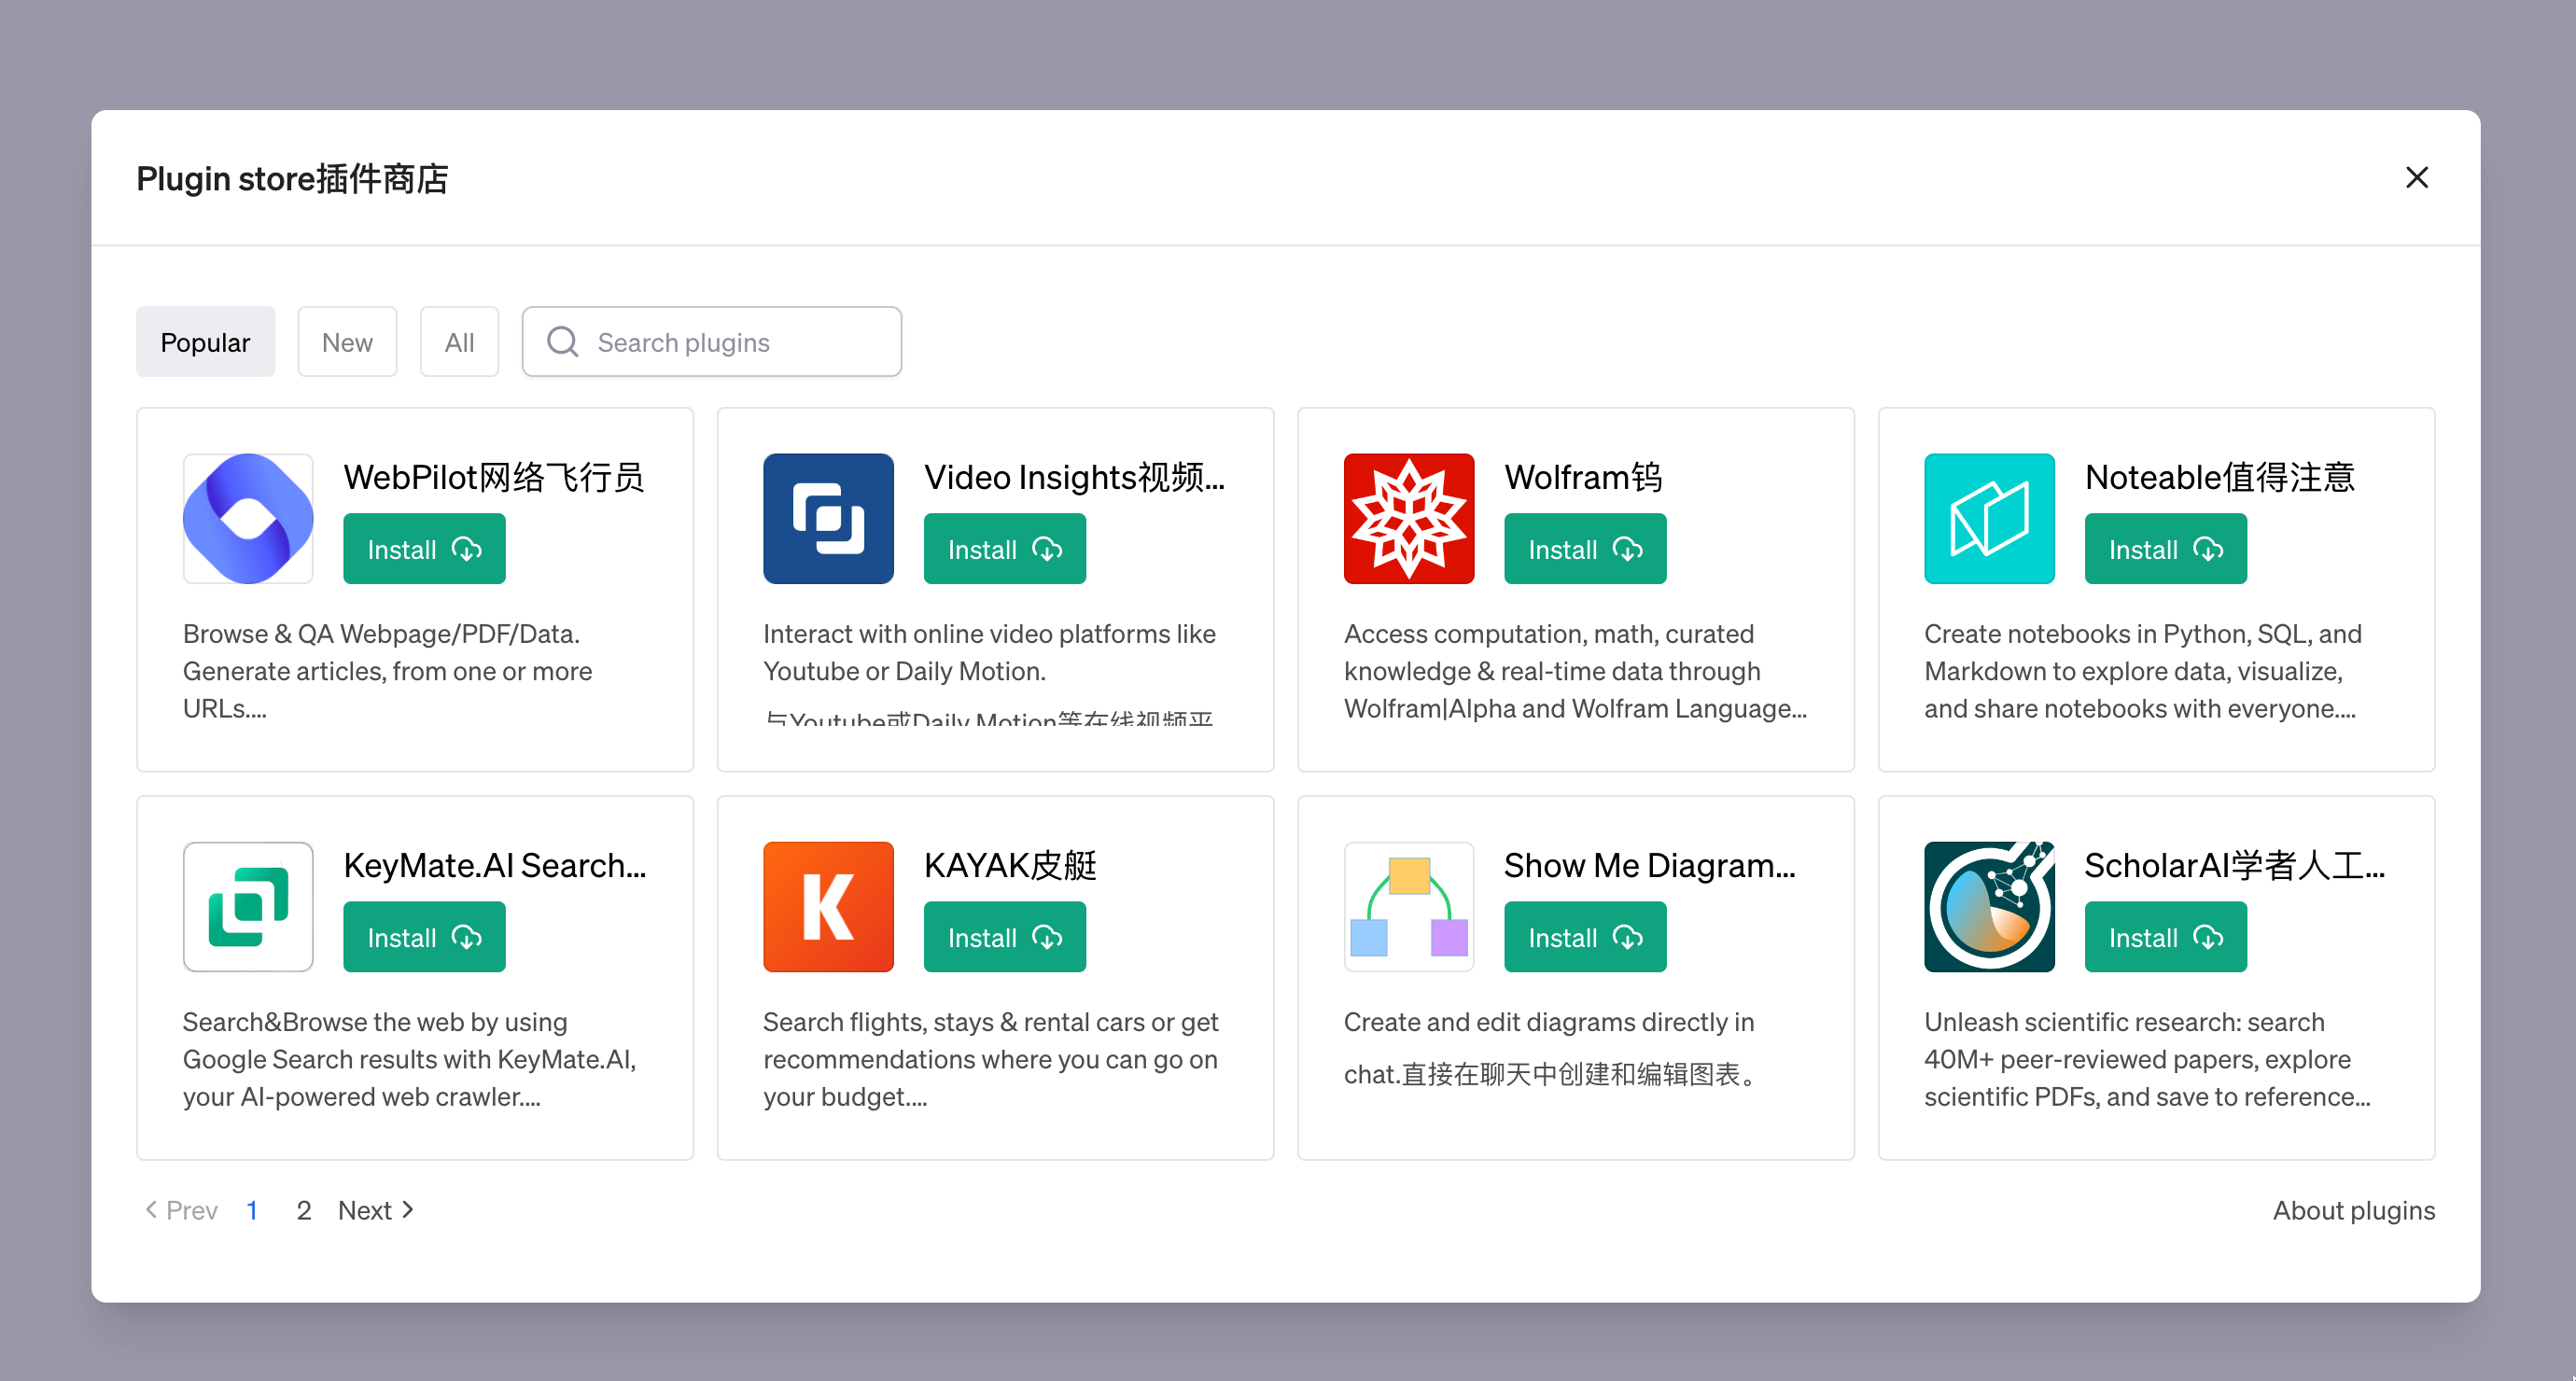The height and width of the screenshot is (1381, 2576).
Task: Switch to the All plugins tab
Action: pos(459,342)
